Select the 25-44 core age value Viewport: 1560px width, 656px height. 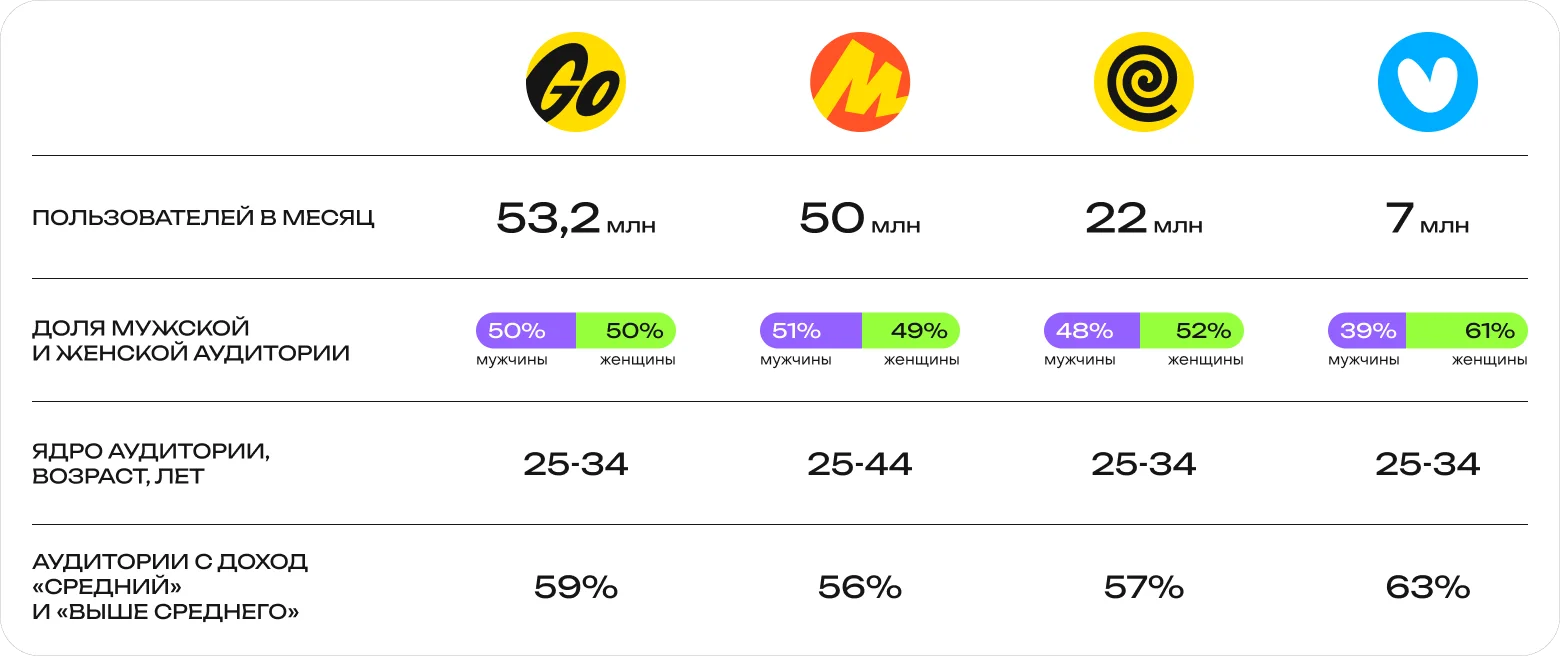pos(860,464)
